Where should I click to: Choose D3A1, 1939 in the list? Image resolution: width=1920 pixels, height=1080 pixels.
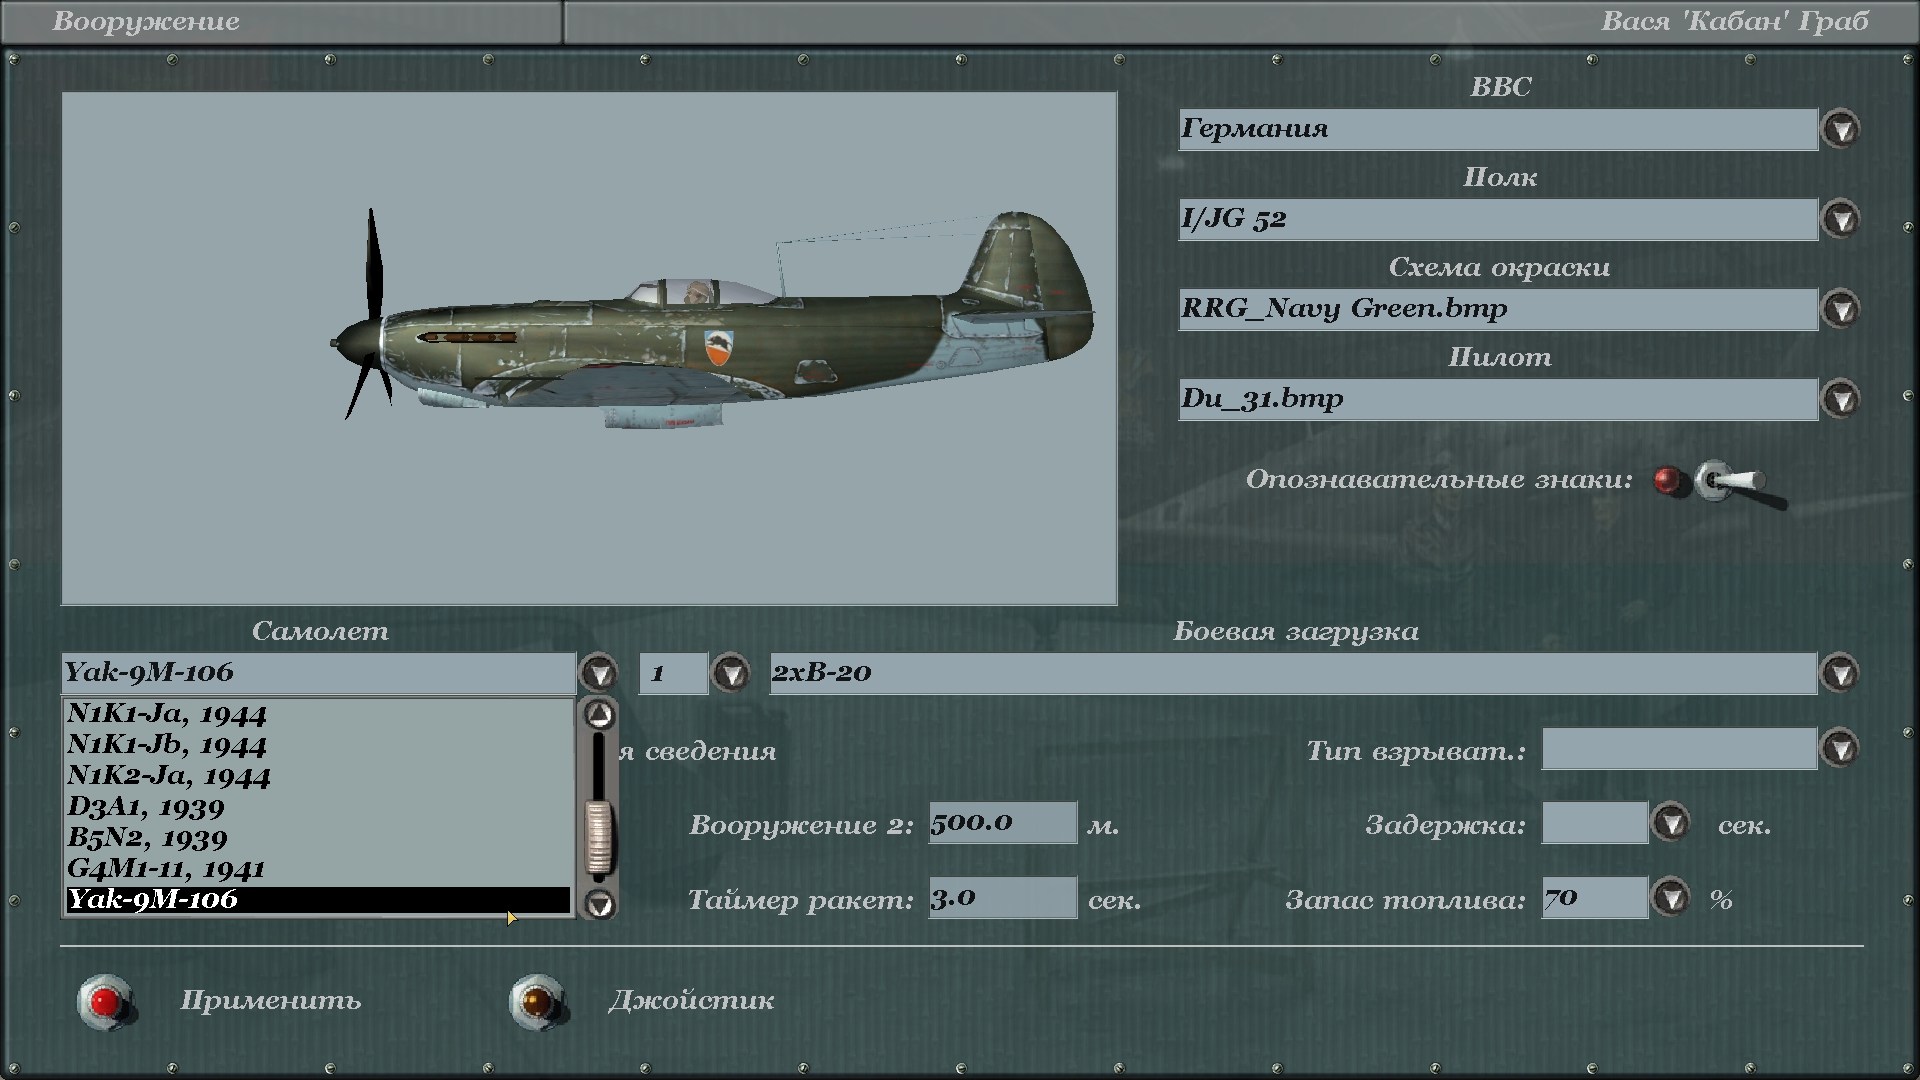point(146,806)
